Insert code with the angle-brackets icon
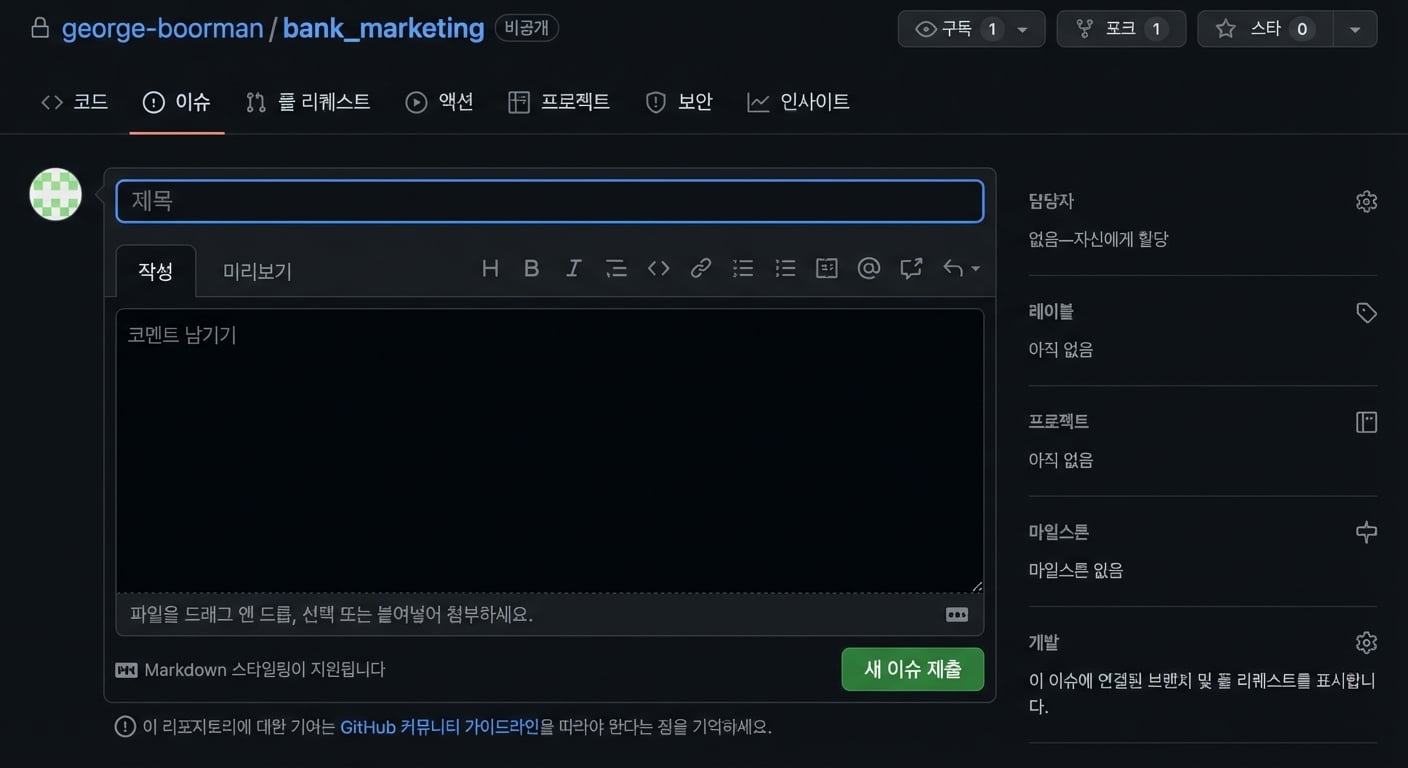 click(658, 268)
